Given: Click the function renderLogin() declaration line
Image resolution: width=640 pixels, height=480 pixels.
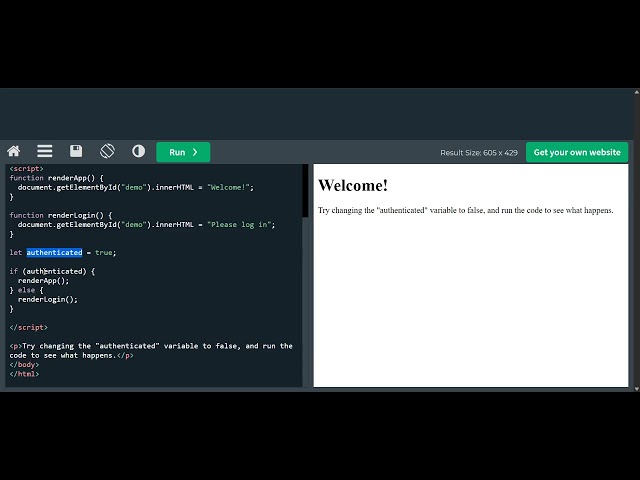Looking at the screenshot, I should (61, 215).
